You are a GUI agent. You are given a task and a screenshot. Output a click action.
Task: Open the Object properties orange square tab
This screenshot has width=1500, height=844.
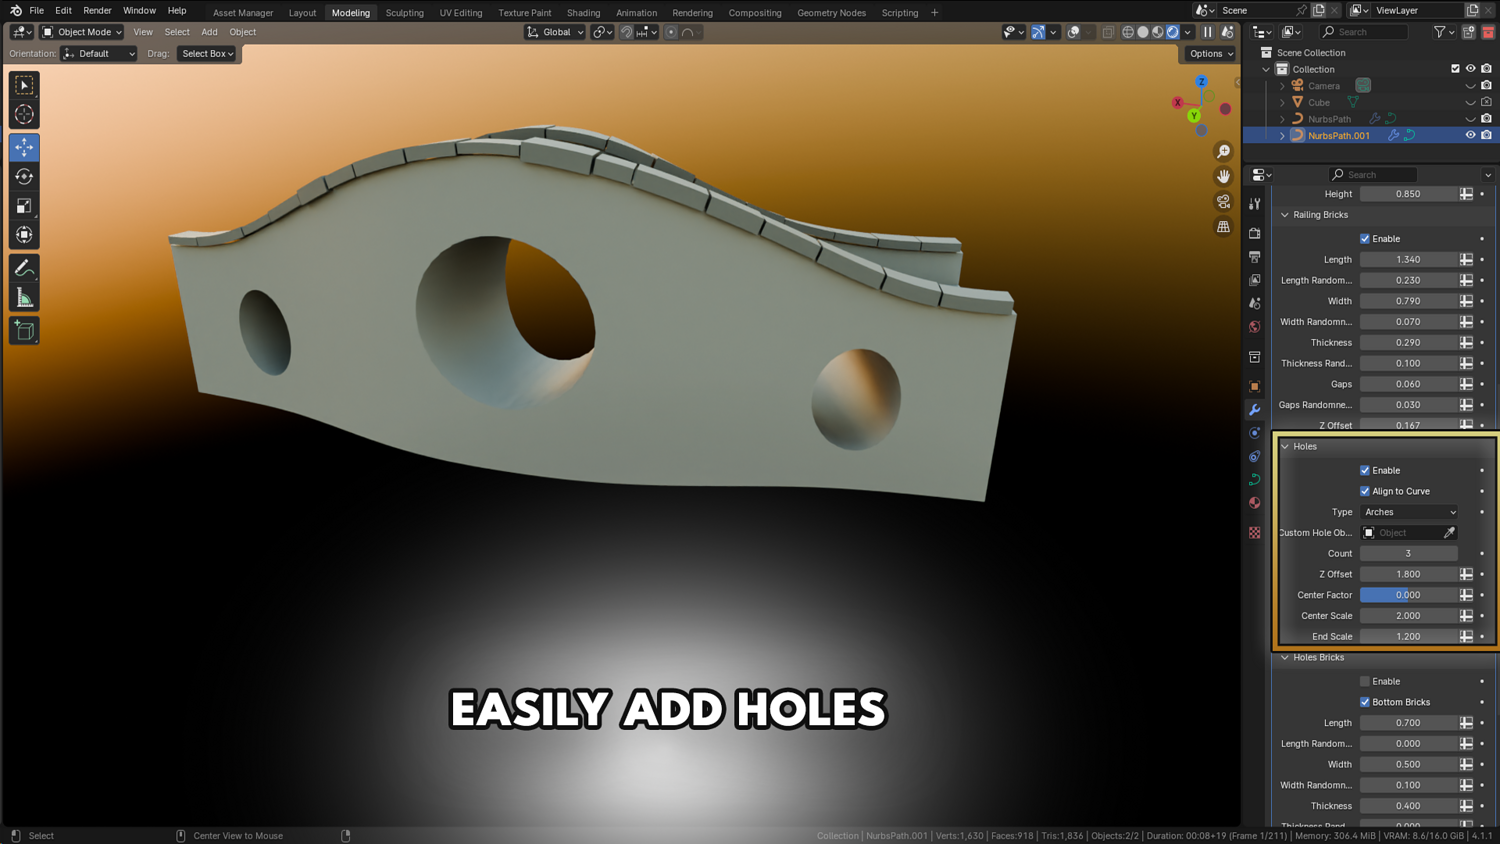1255,386
